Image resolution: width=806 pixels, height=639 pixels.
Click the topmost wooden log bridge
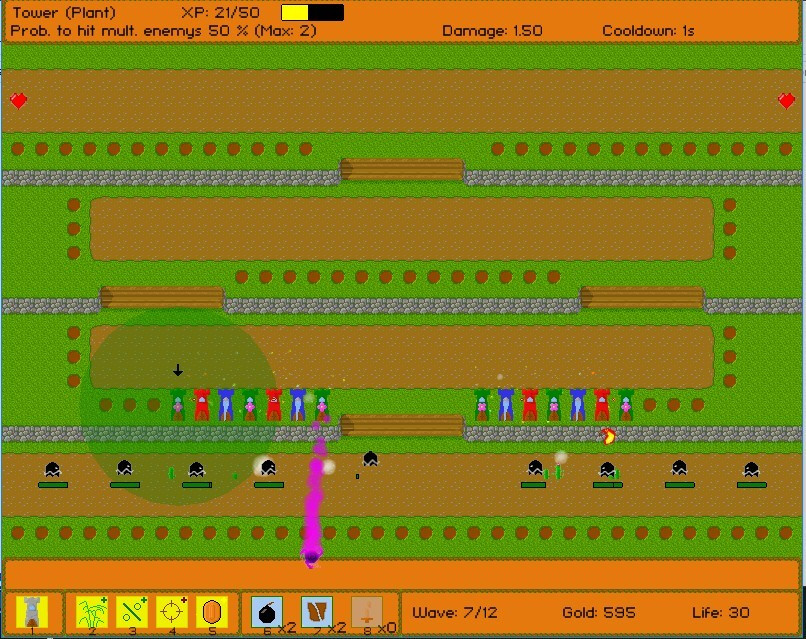coord(401,169)
